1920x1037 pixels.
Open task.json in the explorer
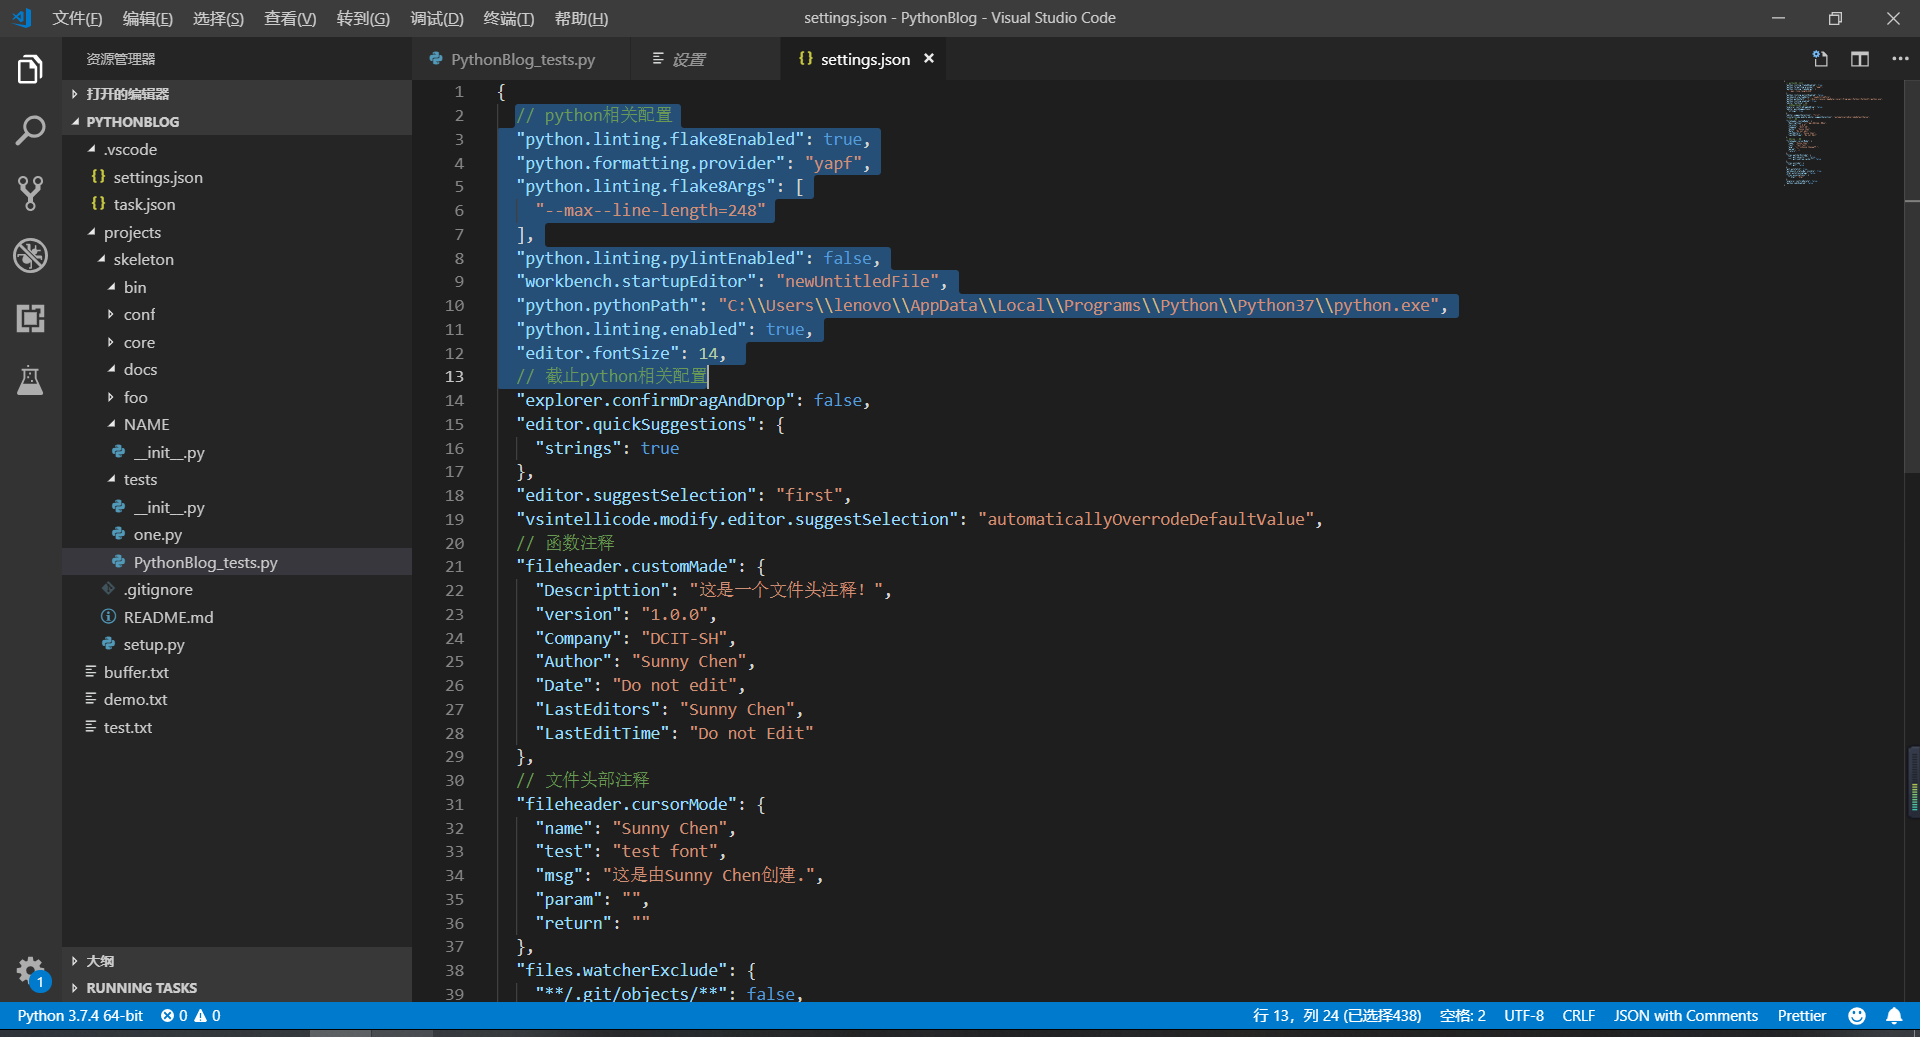click(237, 204)
